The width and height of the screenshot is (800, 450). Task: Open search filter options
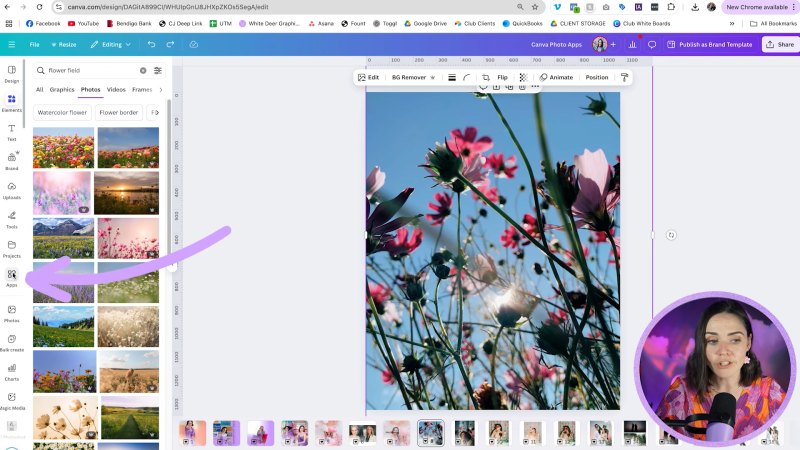point(158,70)
